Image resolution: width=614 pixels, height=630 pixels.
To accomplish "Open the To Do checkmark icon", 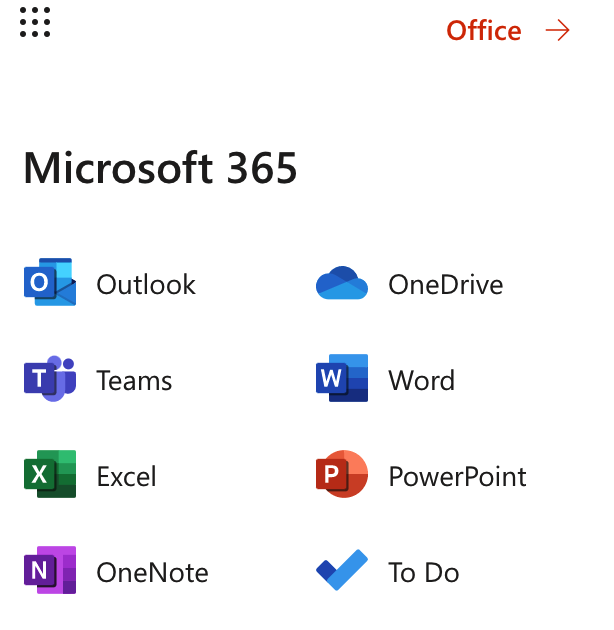I will coord(342,570).
